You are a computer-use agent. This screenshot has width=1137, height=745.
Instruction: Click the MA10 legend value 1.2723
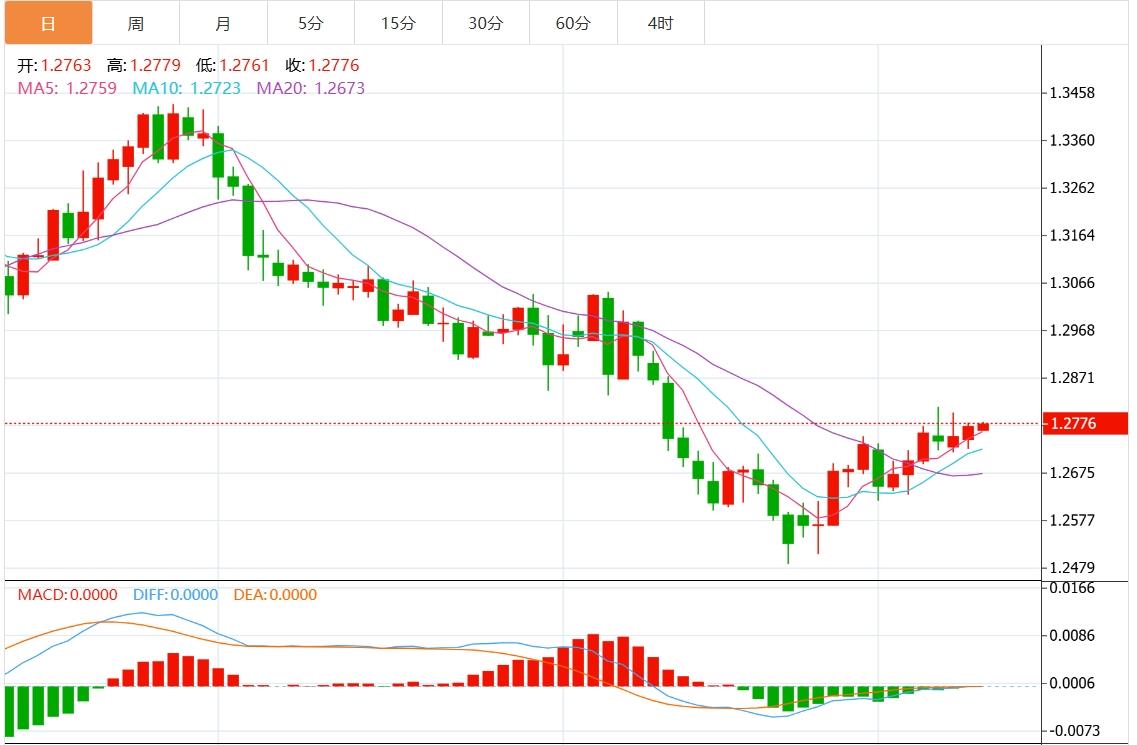tap(214, 88)
